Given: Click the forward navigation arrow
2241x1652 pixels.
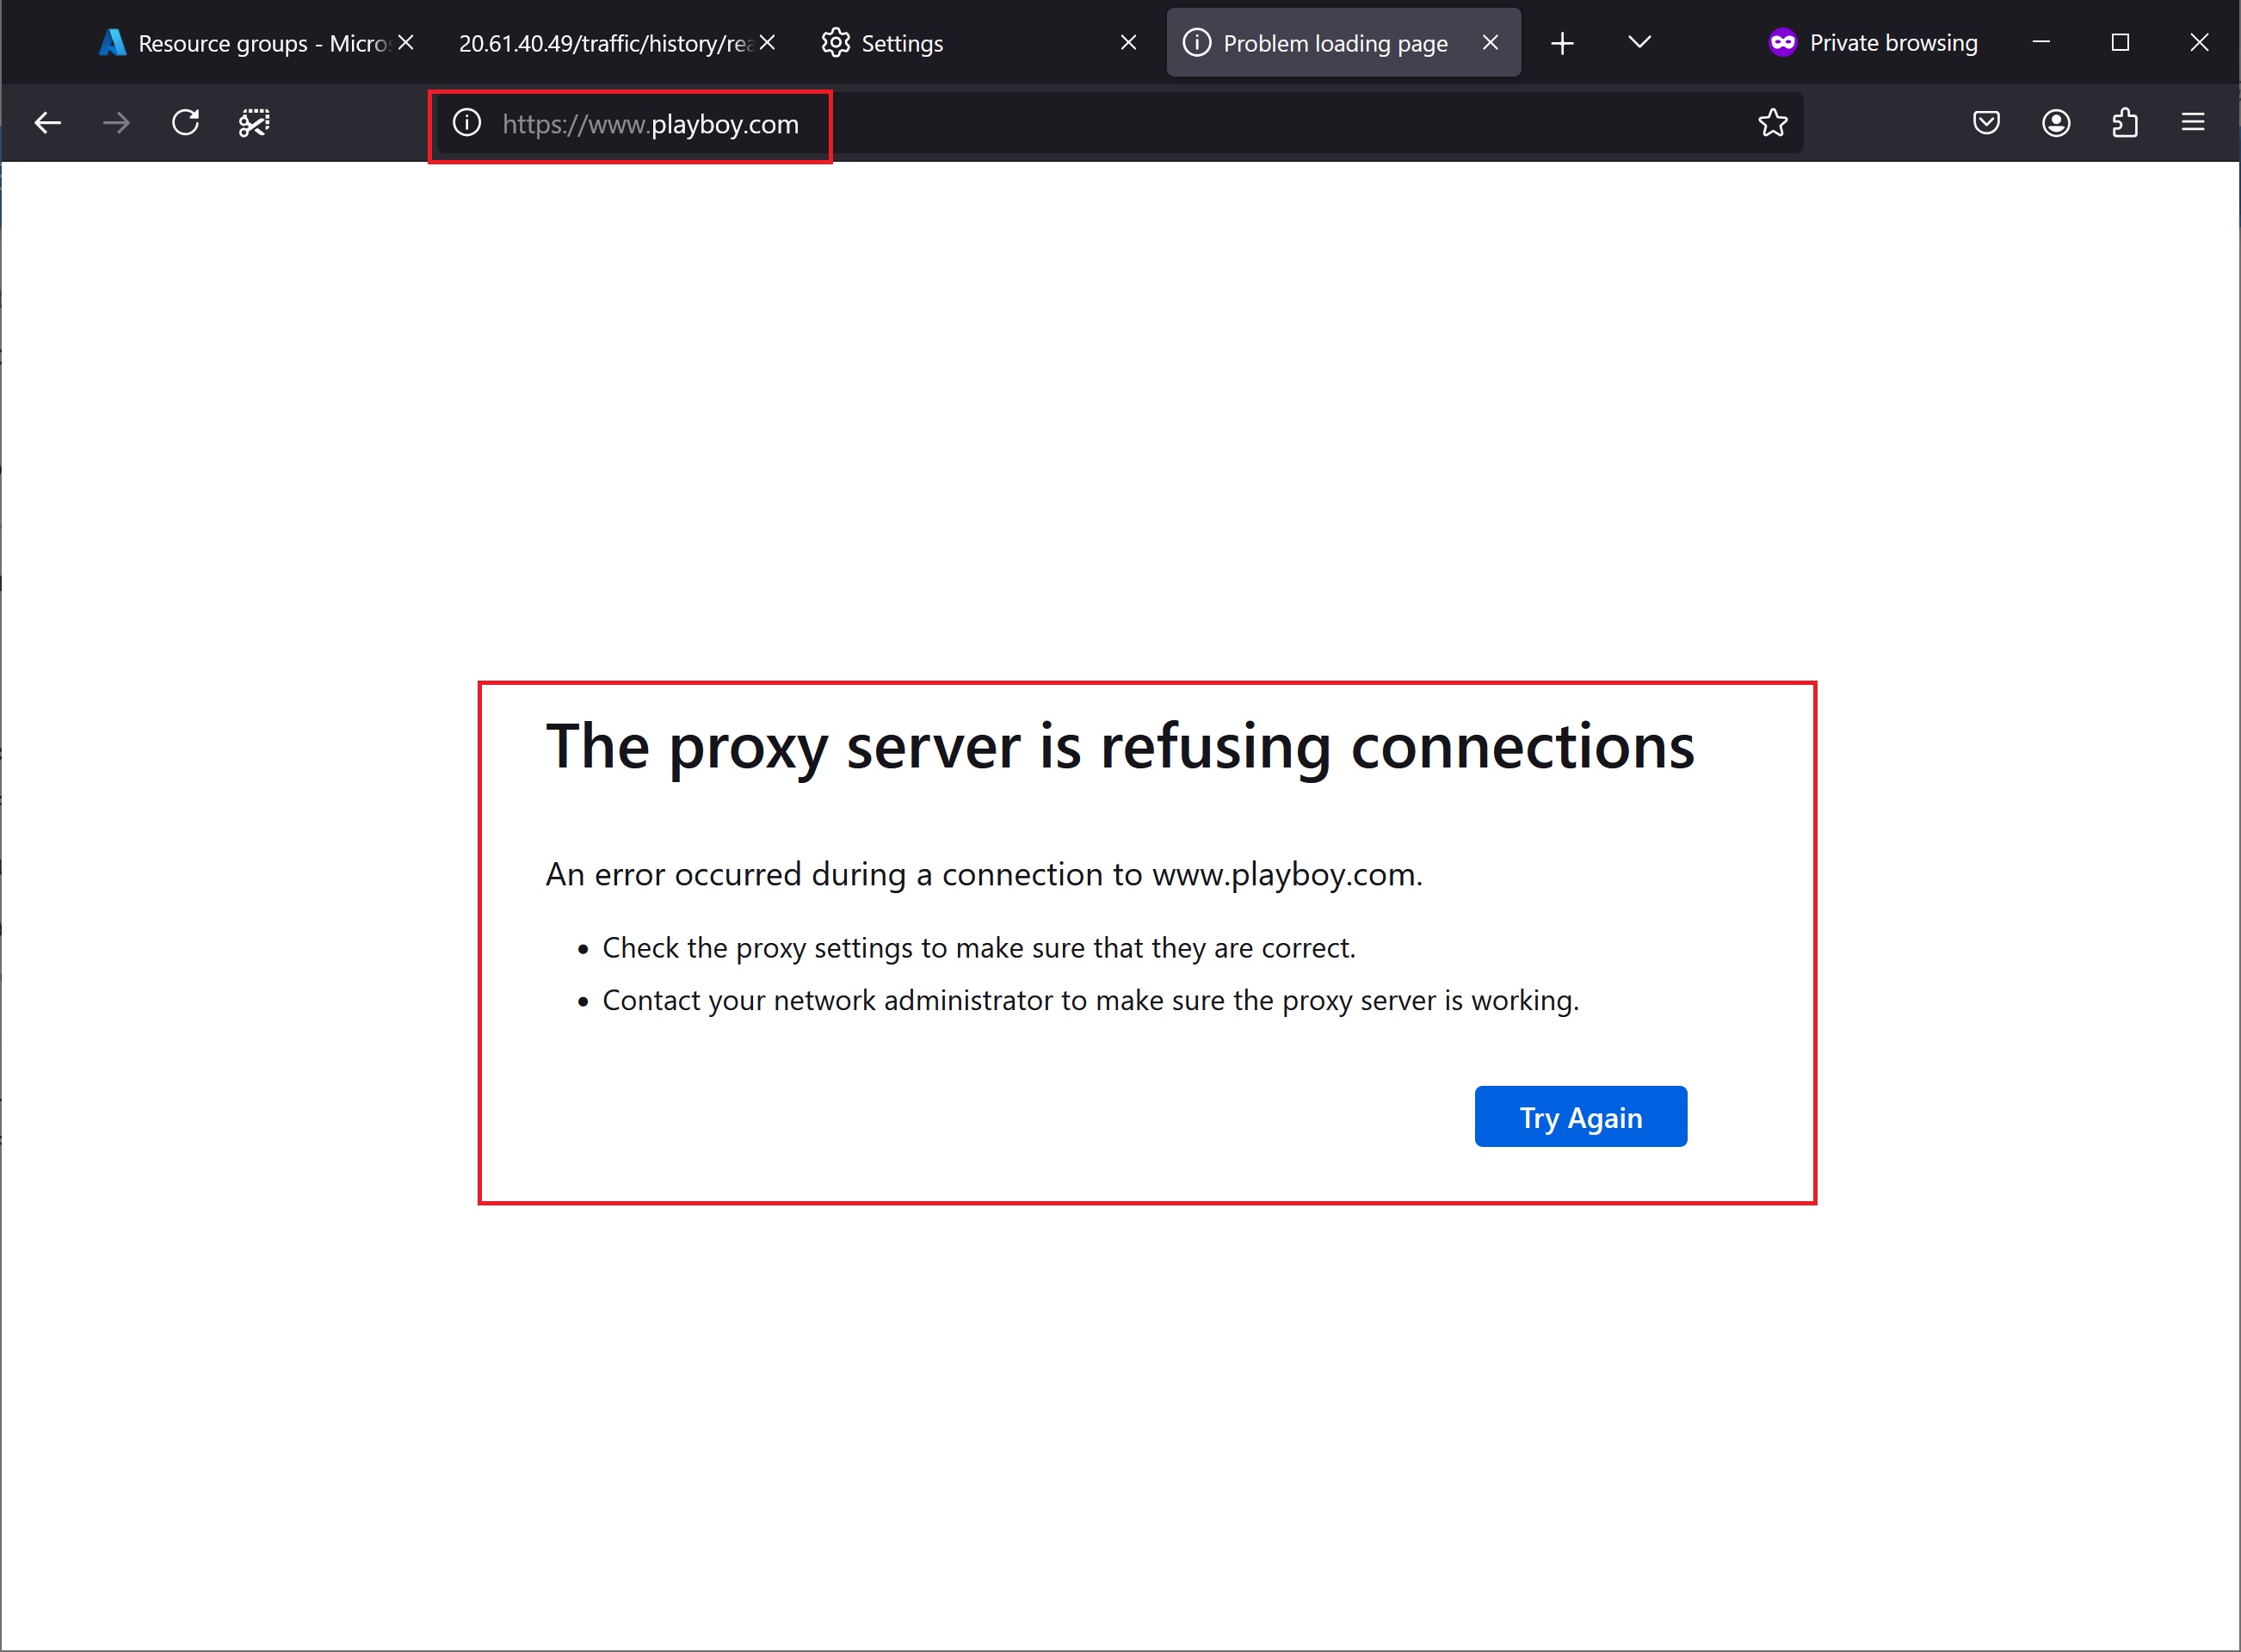Looking at the screenshot, I should click(116, 123).
